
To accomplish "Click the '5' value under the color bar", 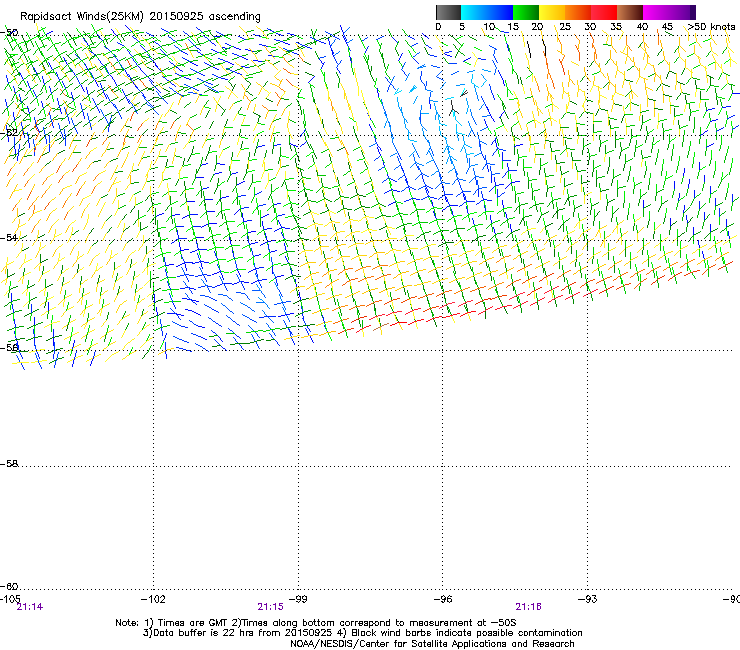I will click(x=462, y=27).
